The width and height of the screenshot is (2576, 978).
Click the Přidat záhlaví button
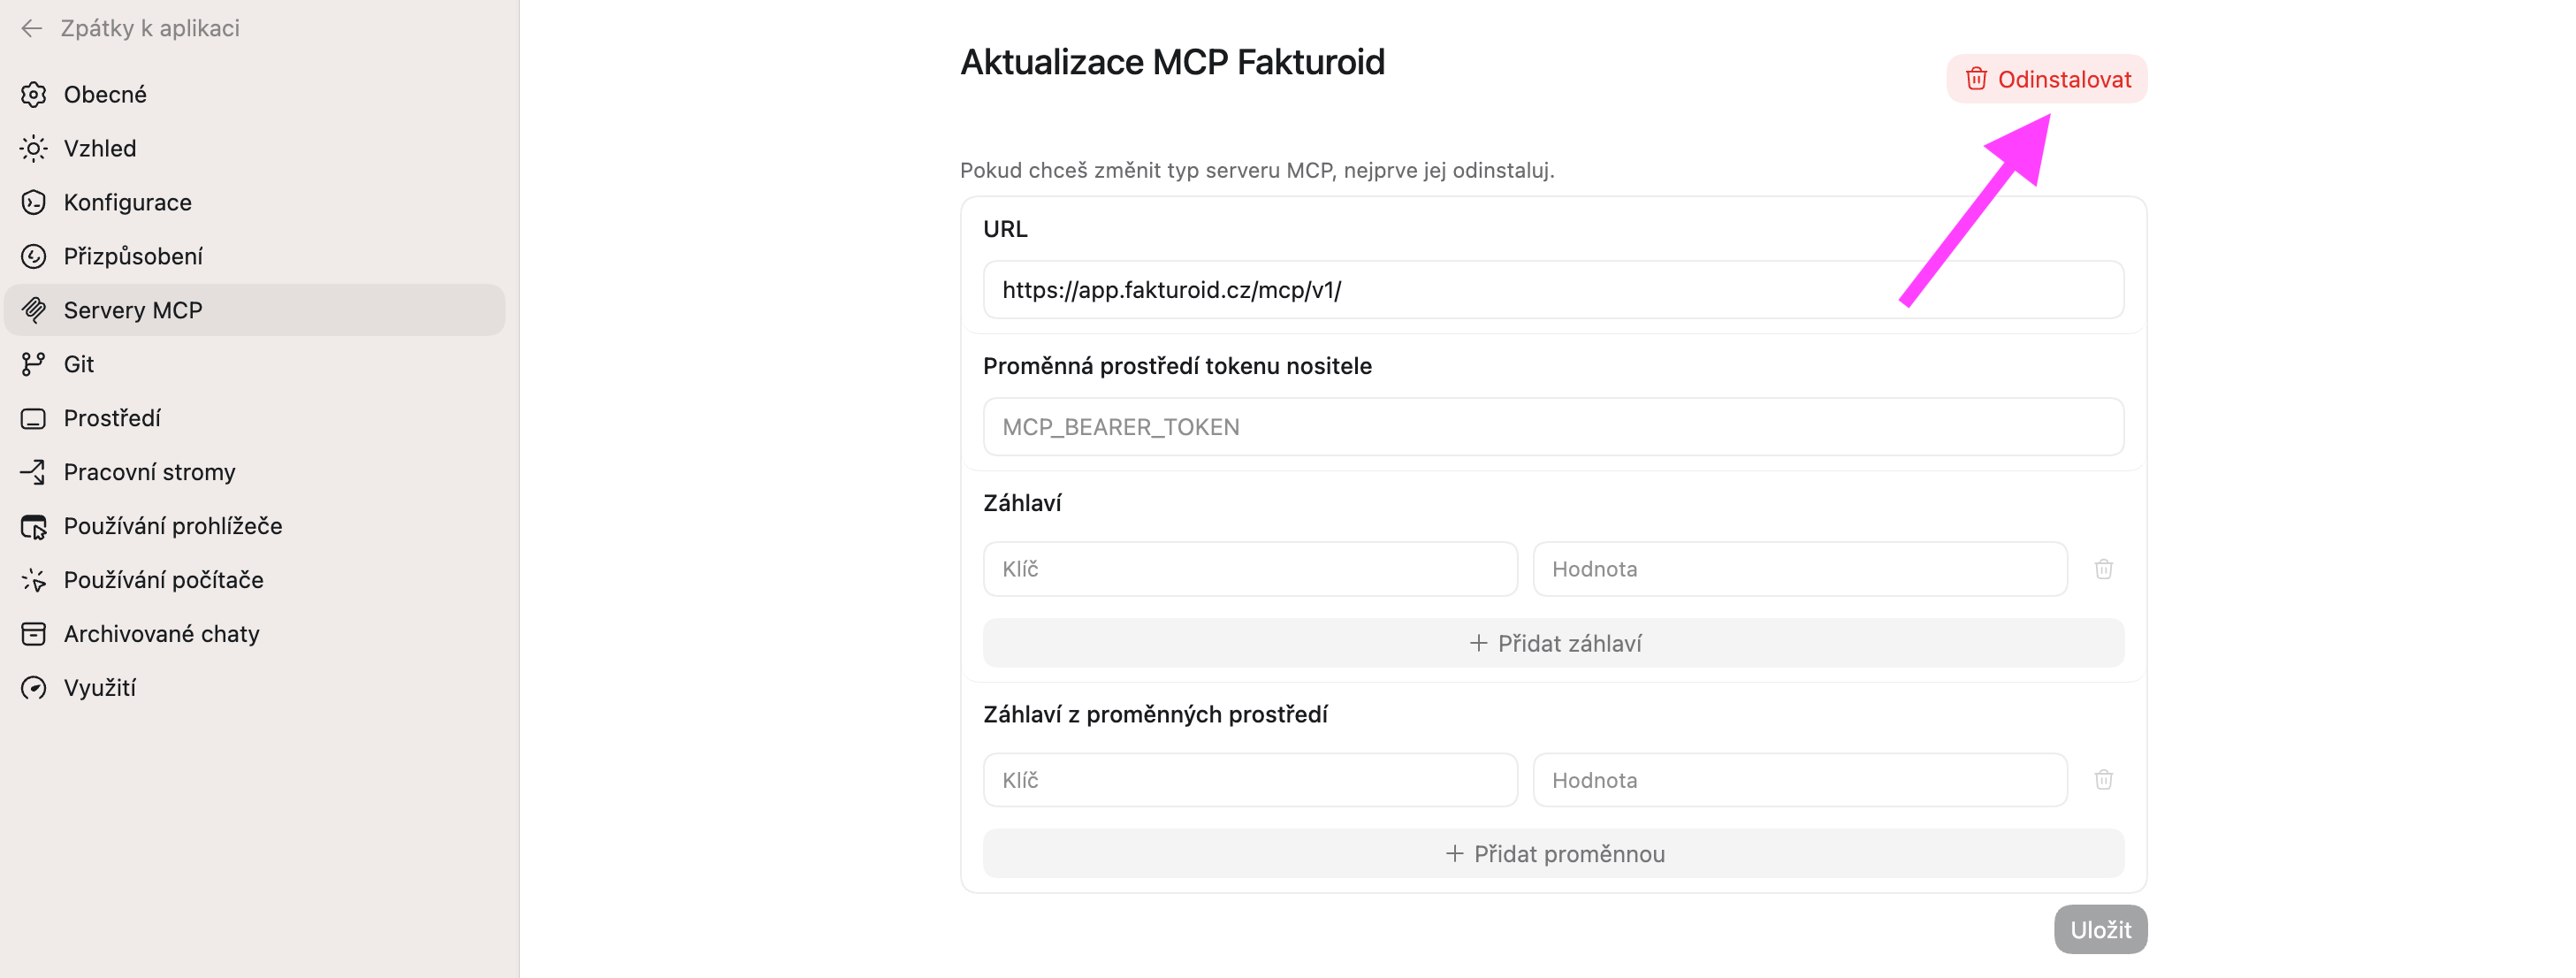tap(1553, 643)
